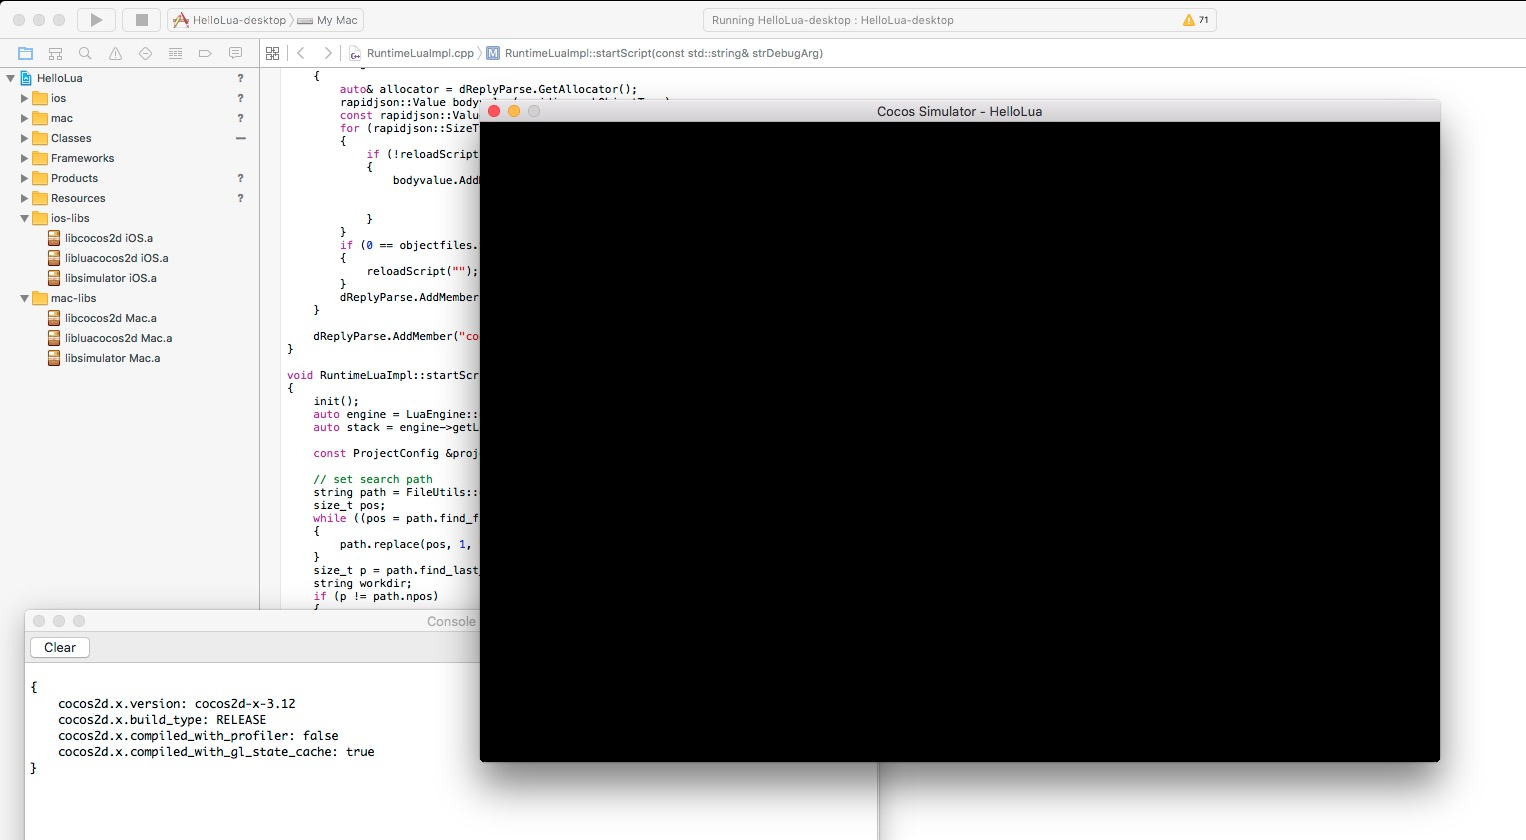Go forward in editor history
The image size is (1526, 840).
tap(328, 53)
